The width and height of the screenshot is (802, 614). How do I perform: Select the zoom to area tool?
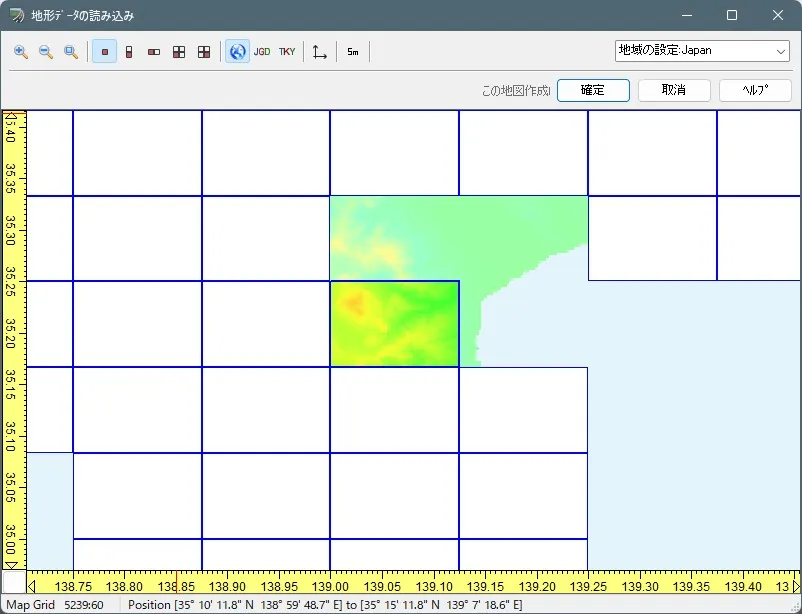coord(71,51)
